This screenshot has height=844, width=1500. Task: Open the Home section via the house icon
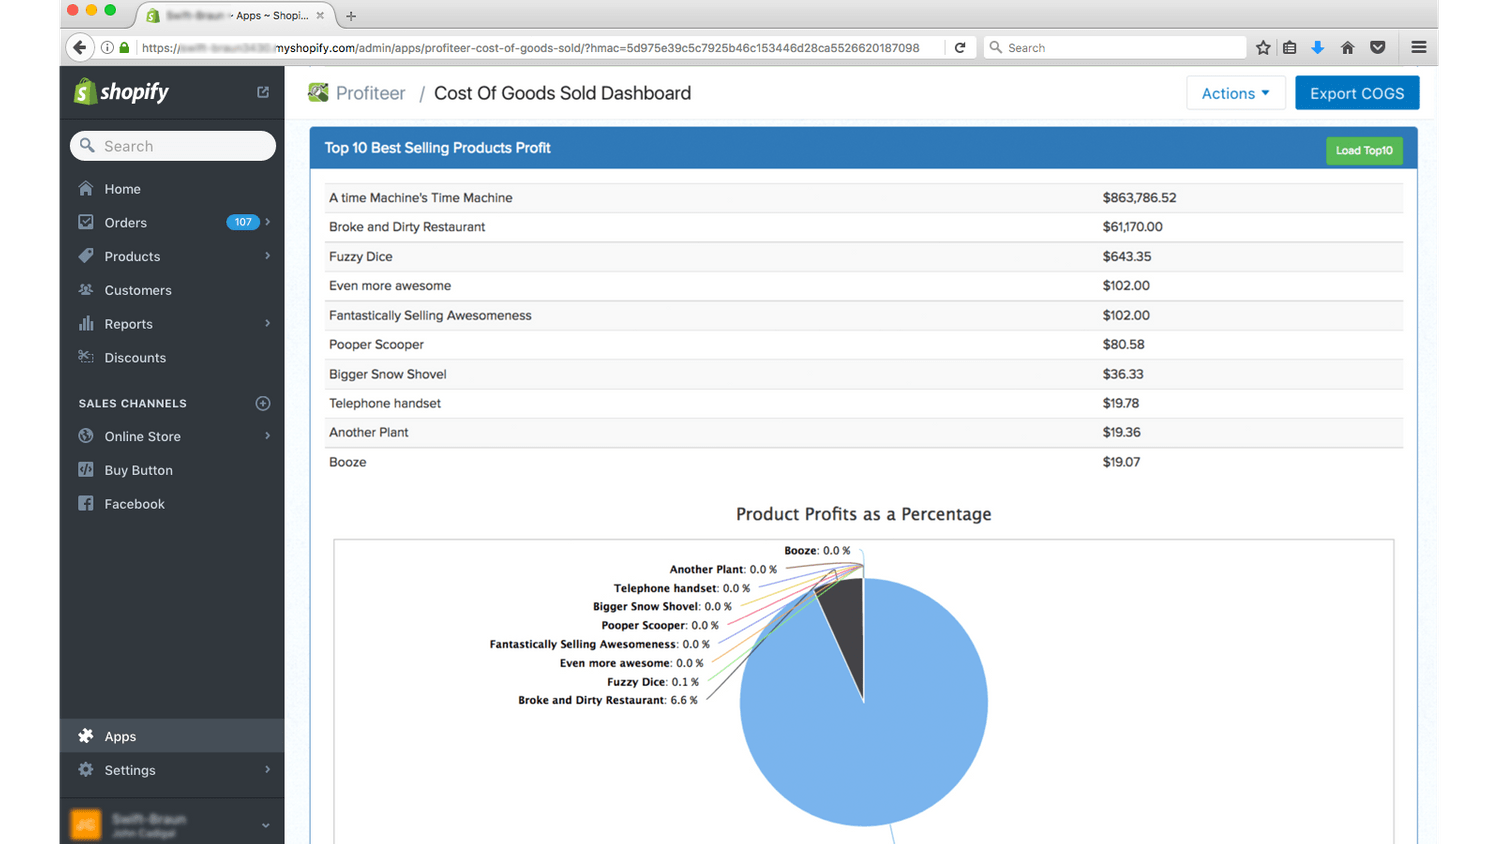coord(88,188)
